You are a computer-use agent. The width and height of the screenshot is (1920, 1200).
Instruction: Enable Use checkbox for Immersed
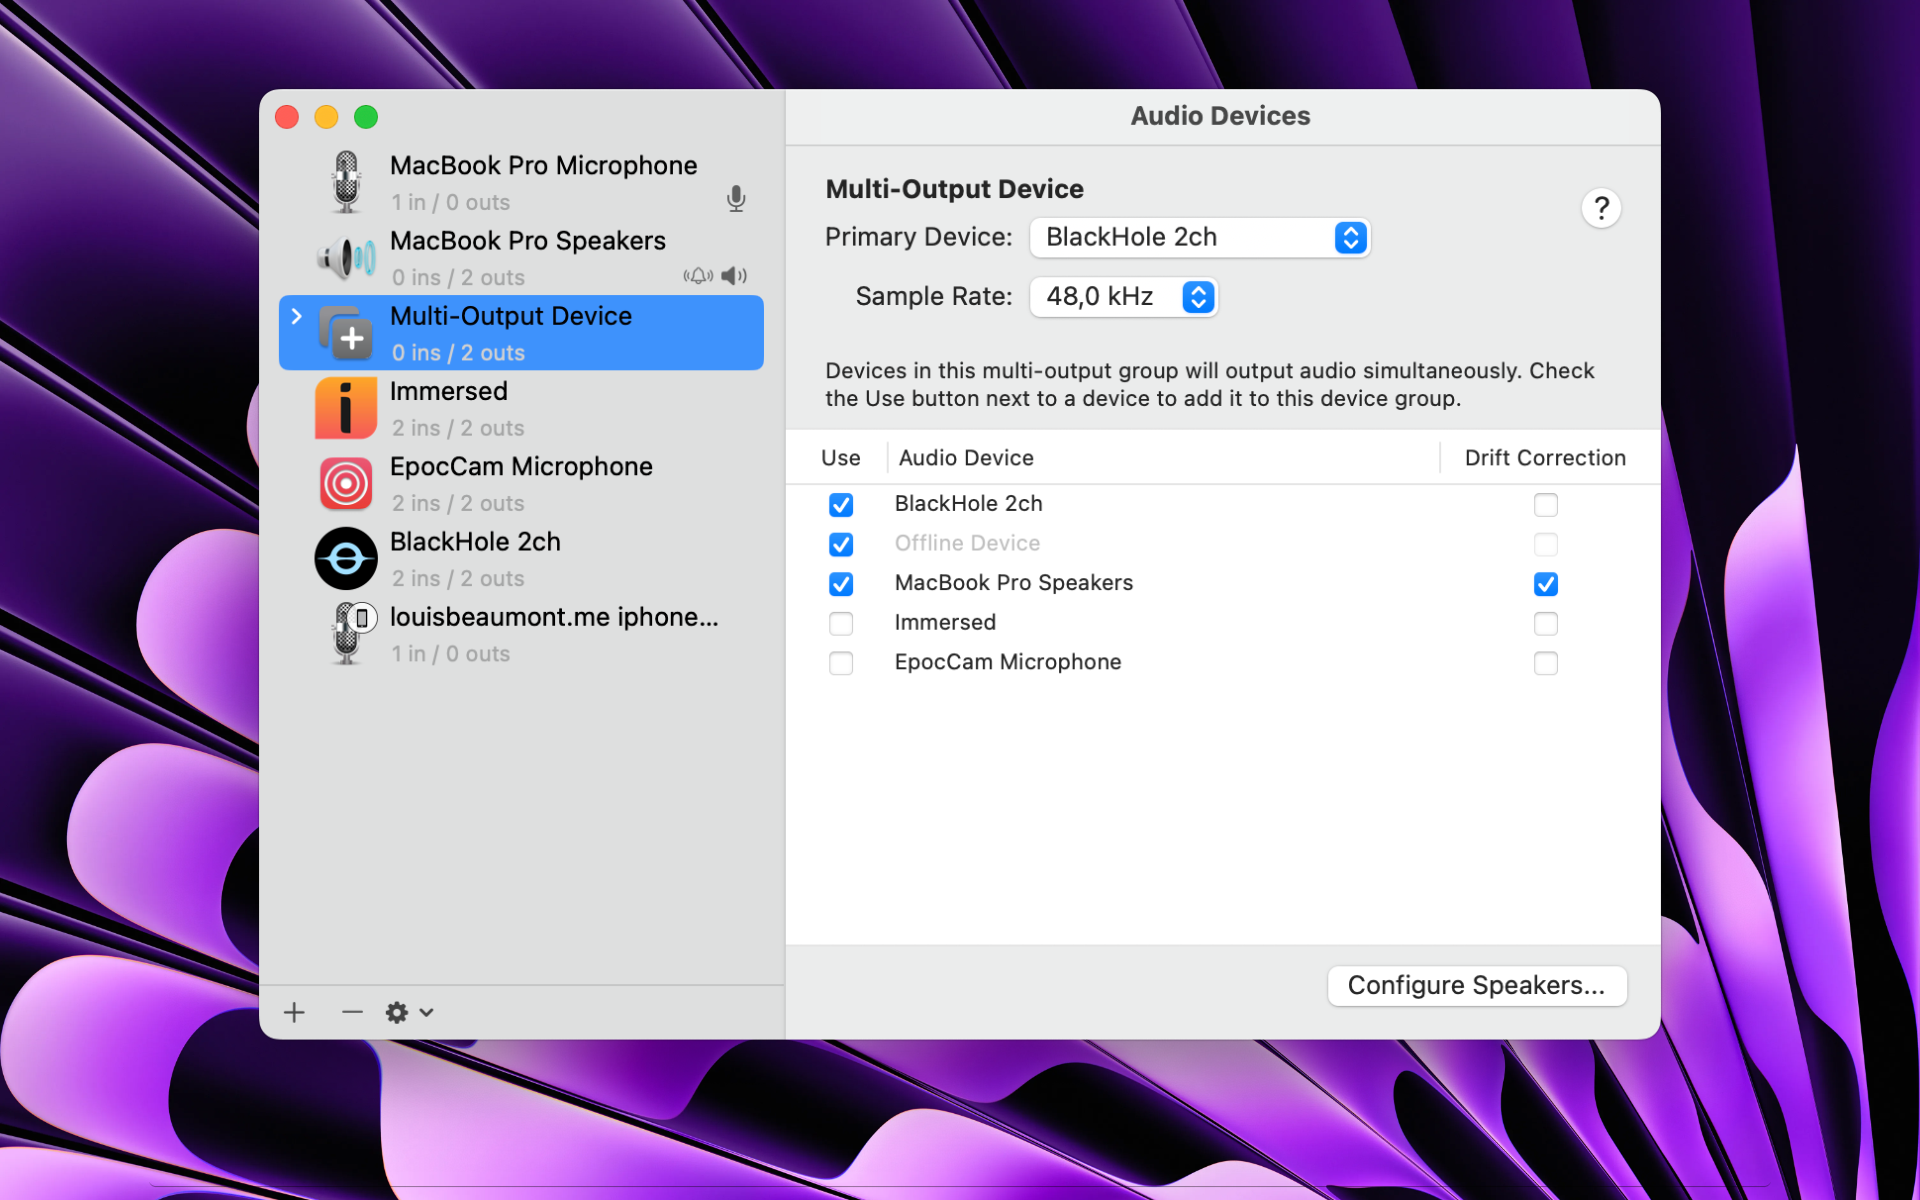click(x=841, y=624)
